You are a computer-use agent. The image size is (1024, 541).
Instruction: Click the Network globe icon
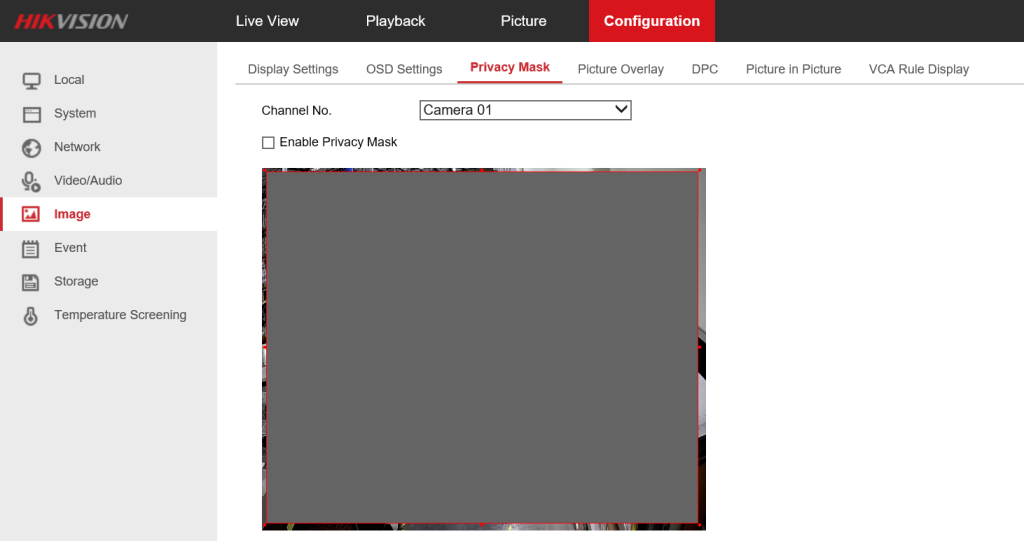(31, 148)
